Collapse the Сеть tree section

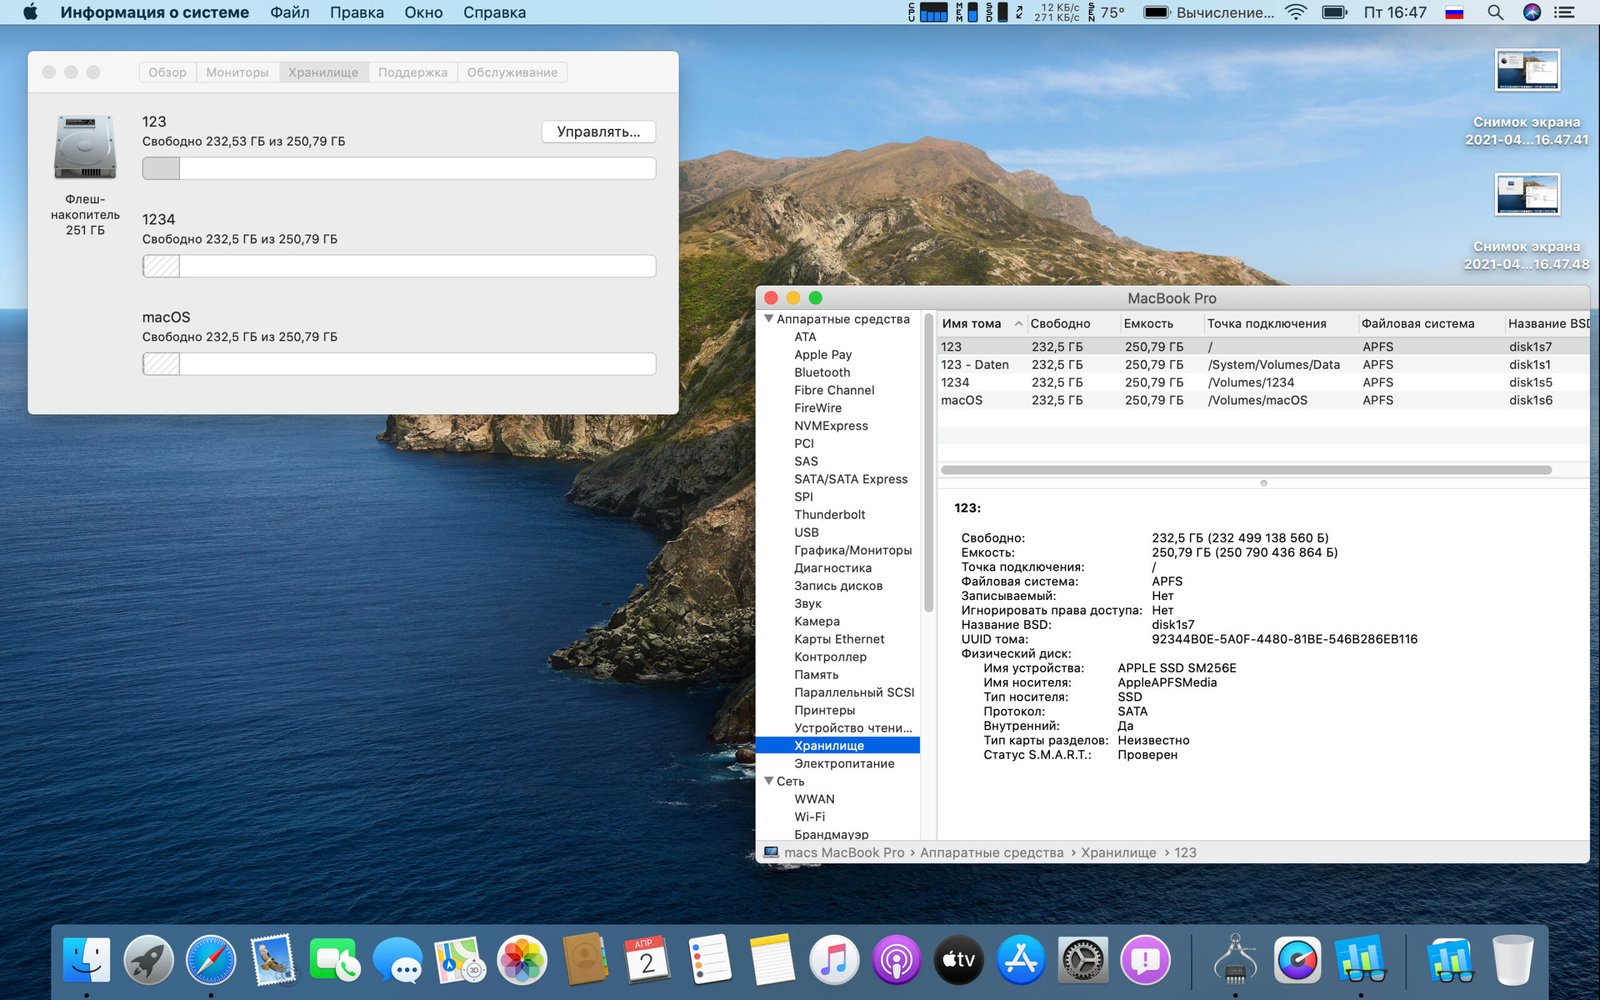tap(768, 781)
